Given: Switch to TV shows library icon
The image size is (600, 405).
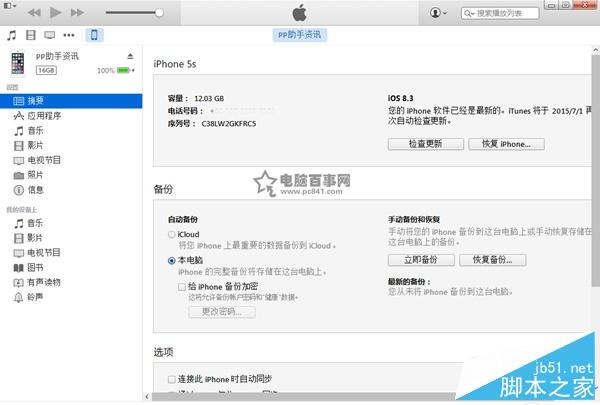Looking at the screenshot, I should pyautogui.click(x=49, y=35).
